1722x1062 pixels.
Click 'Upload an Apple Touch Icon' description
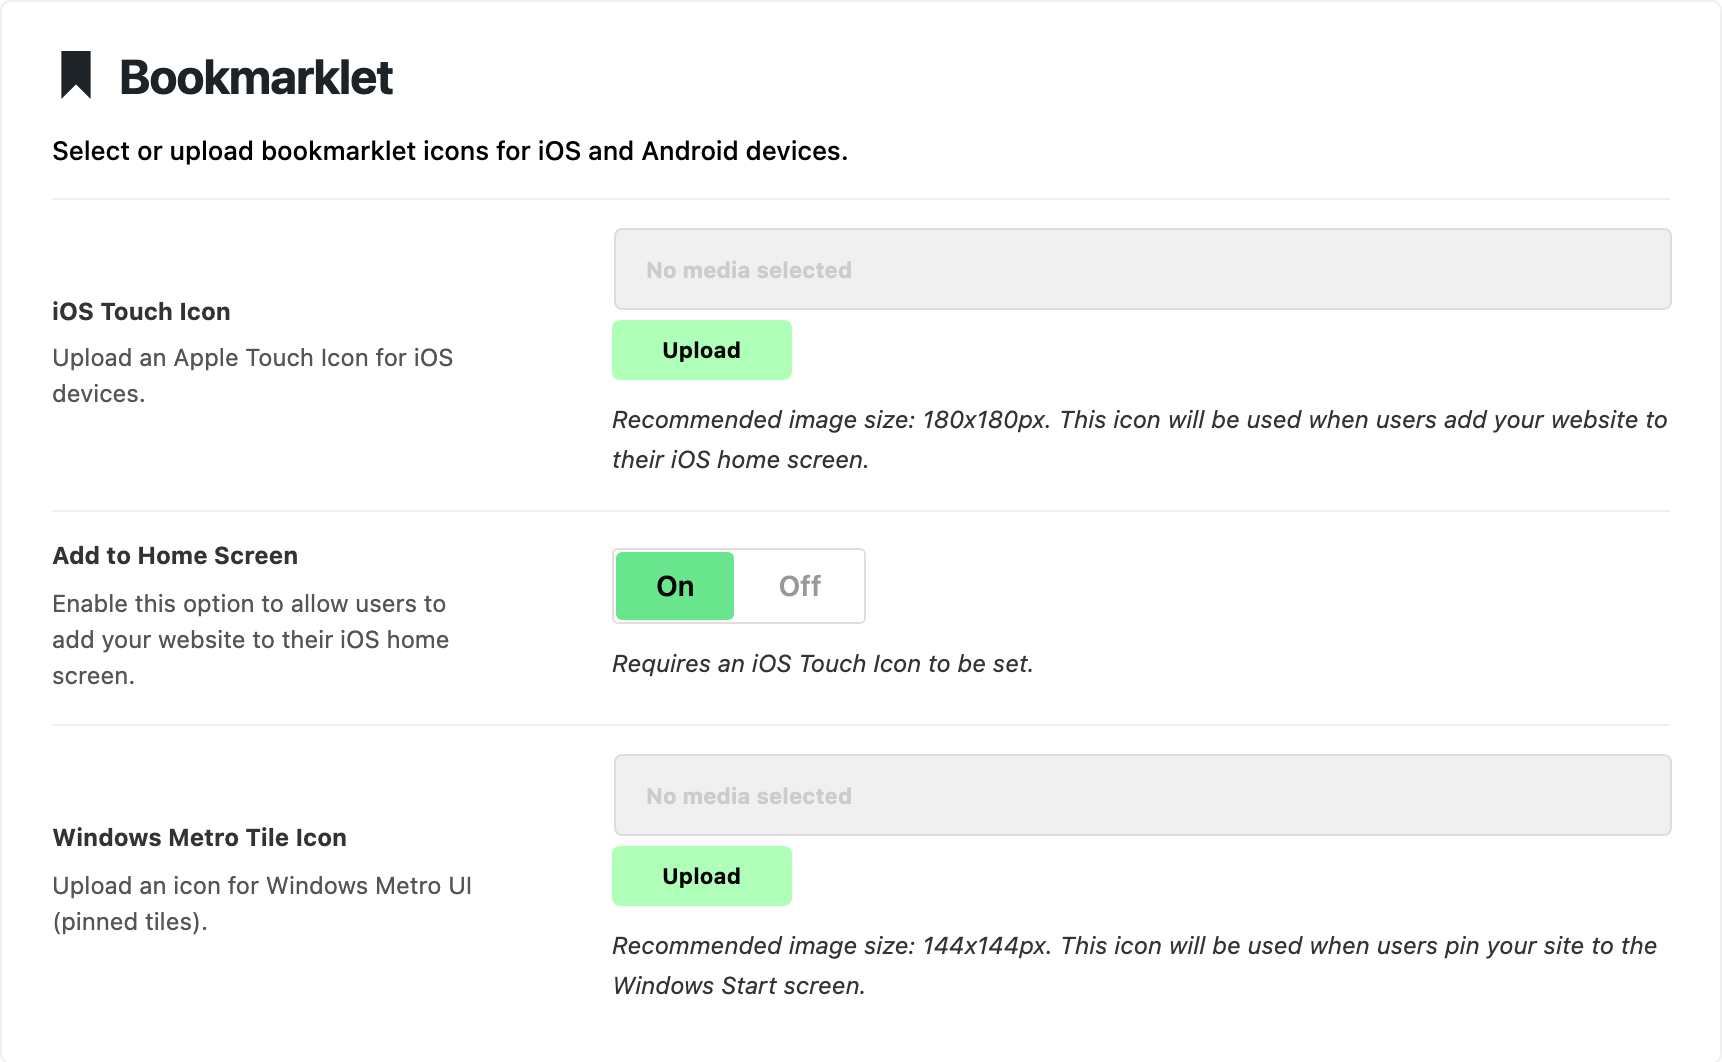252,376
